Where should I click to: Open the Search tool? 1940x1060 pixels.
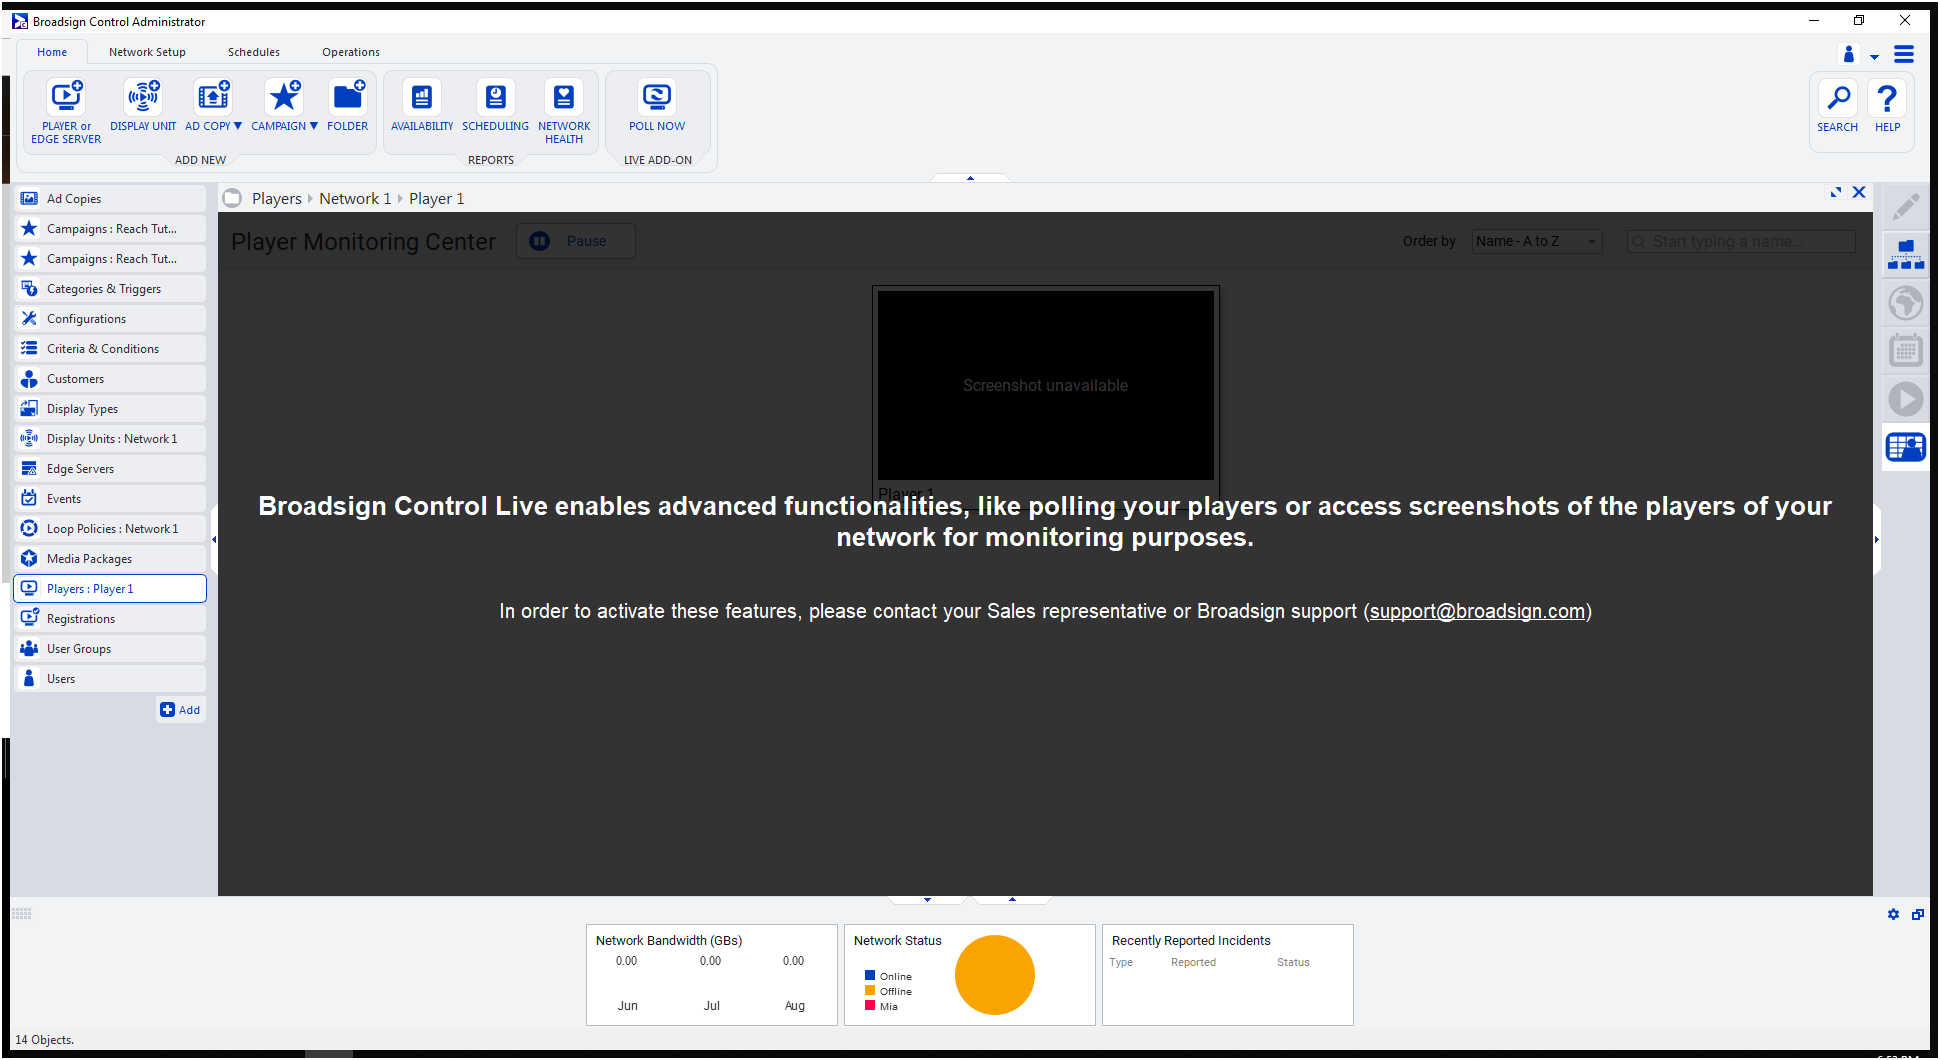click(x=1837, y=106)
